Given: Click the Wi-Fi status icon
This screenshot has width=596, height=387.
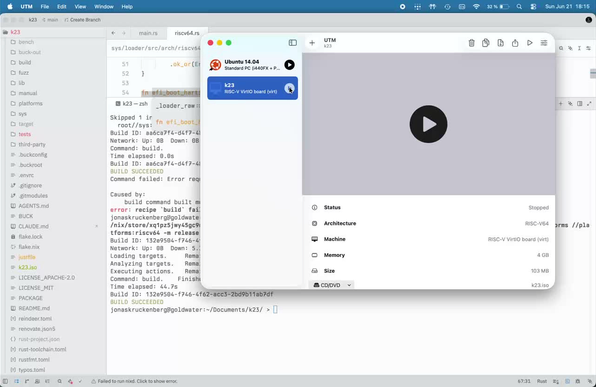Looking at the screenshot, I should pyautogui.click(x=476, y=6).
